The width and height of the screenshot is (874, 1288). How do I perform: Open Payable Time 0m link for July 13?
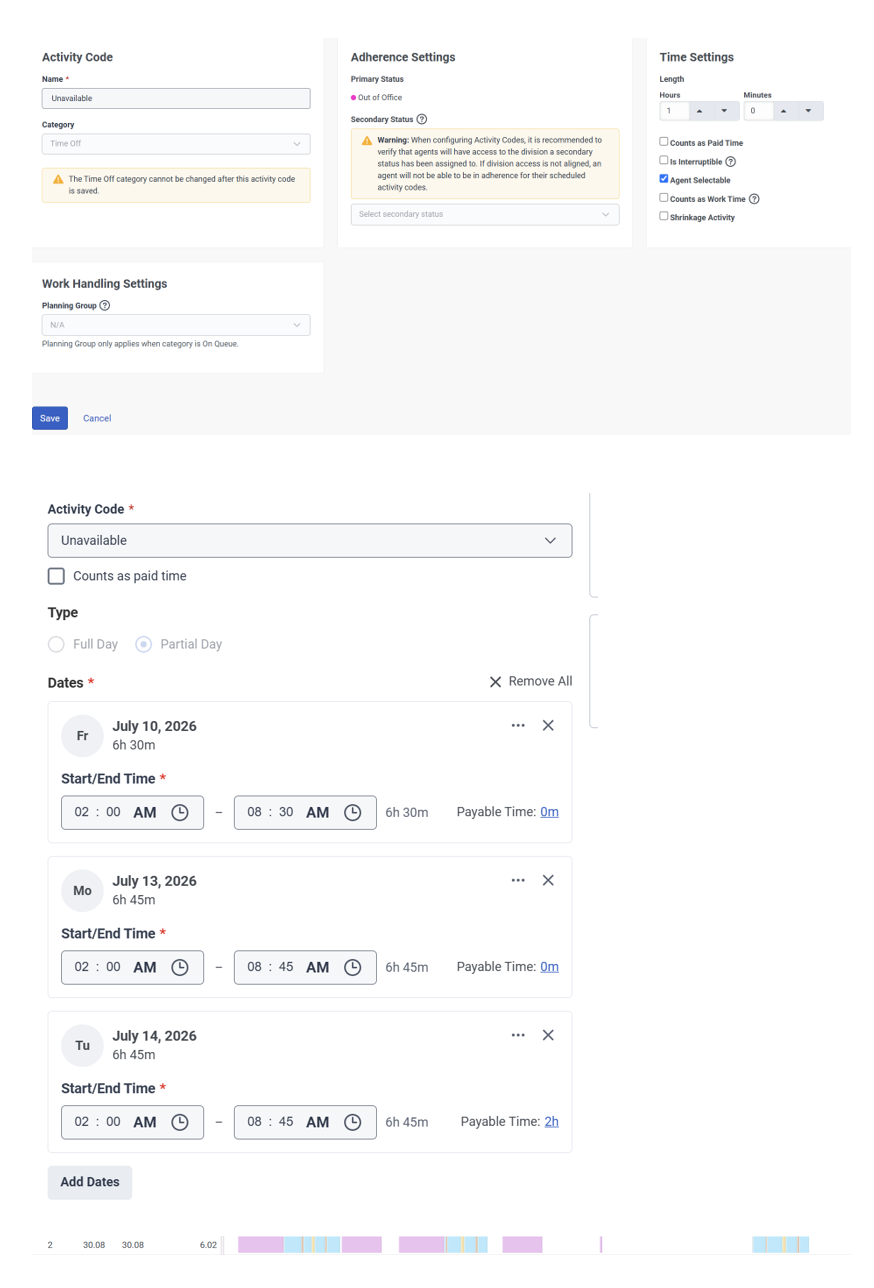click(549, 967)
